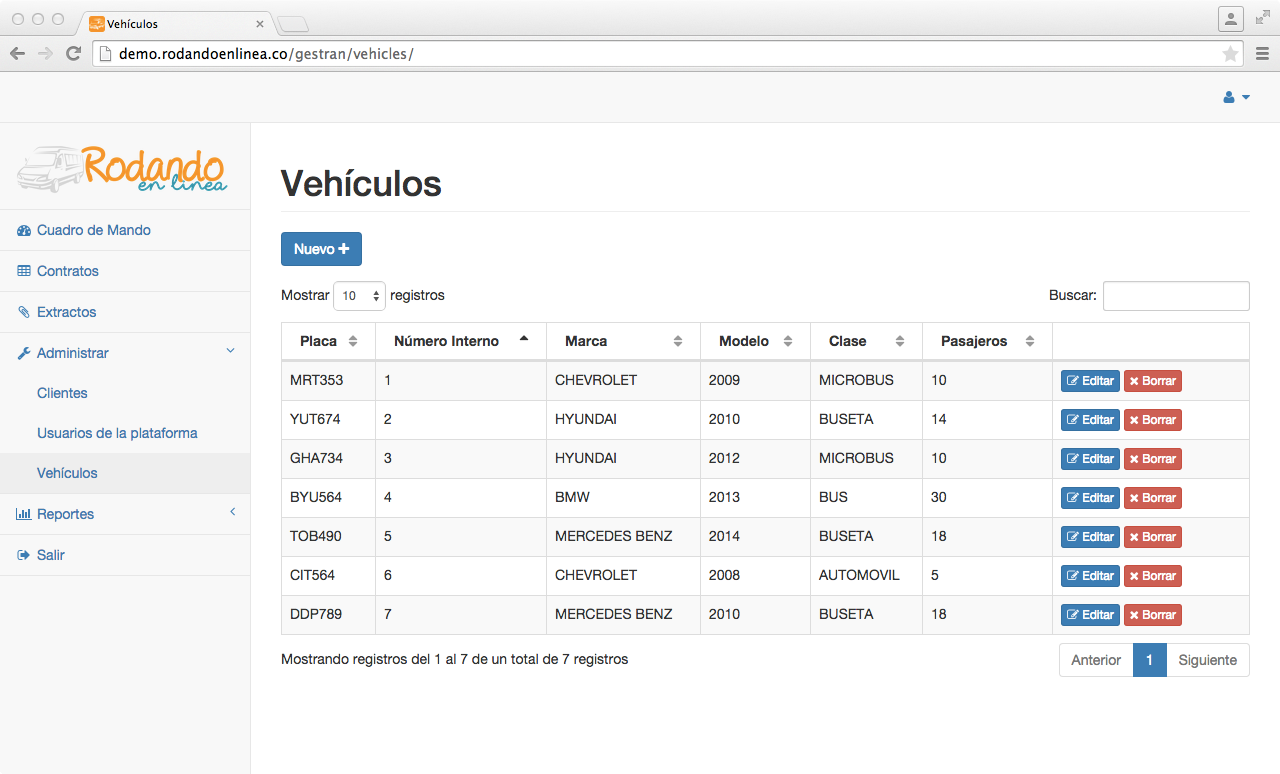Screen dimensions: 1280x774
Task: Open Chrome hamburger menu
Action: [x=1262, y=54]
